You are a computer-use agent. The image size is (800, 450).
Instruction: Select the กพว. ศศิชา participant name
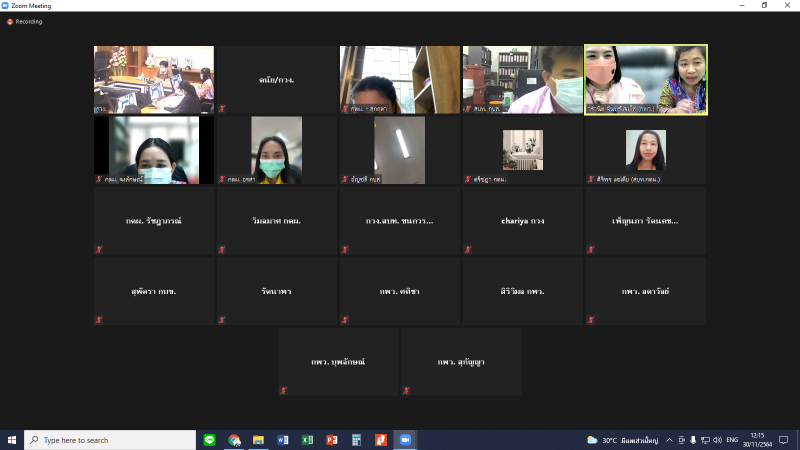tap(399, 291)
